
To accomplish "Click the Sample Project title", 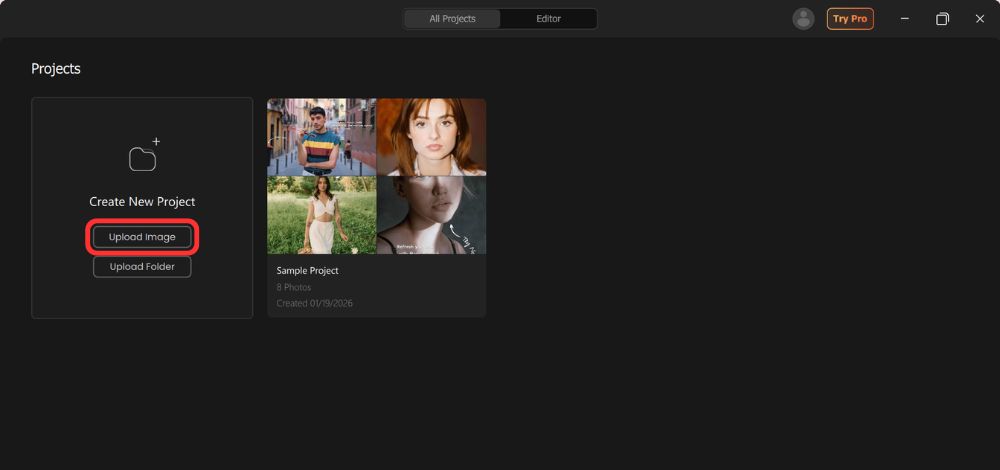I will pos(307,271).
